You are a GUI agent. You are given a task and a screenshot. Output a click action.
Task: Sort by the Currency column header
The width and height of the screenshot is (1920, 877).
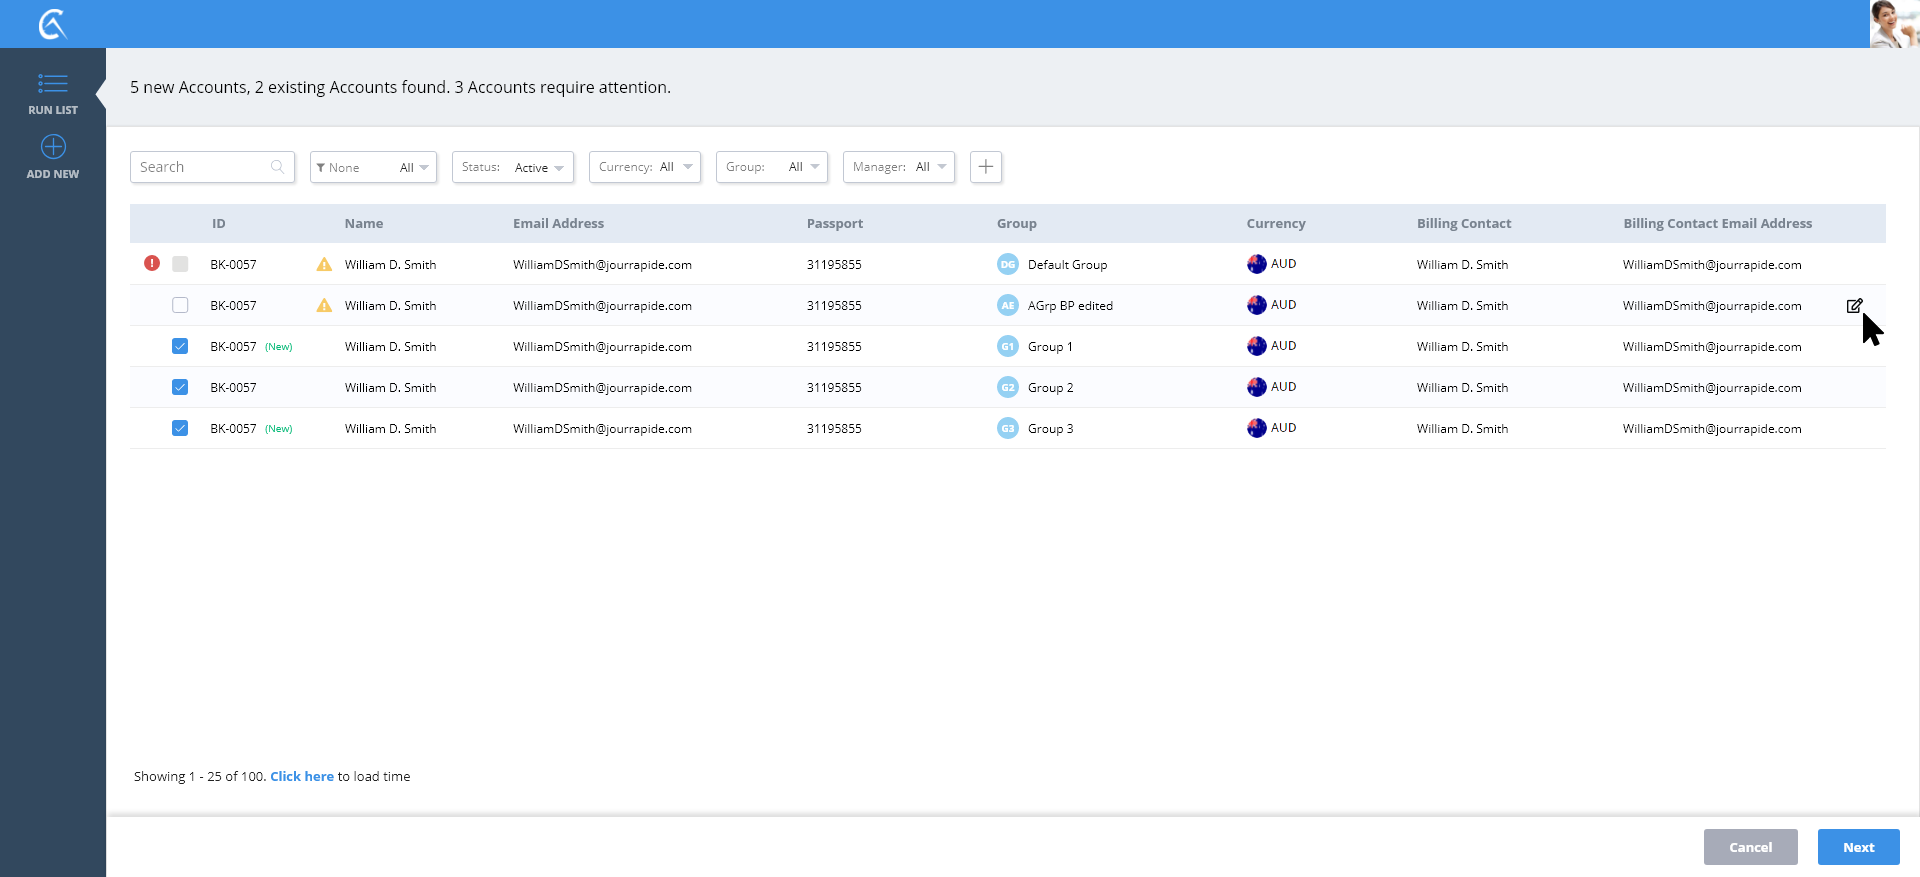tap(1276, 224)
